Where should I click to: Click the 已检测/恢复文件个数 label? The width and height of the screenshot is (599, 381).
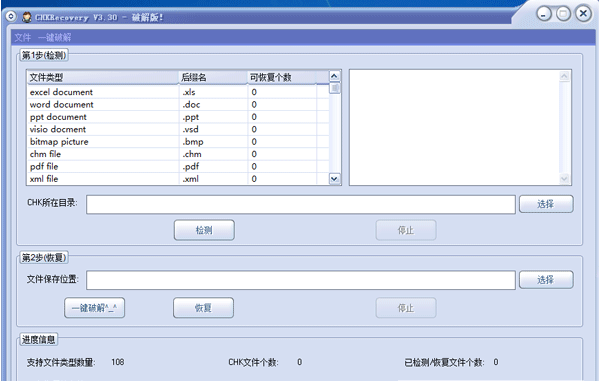444,362
